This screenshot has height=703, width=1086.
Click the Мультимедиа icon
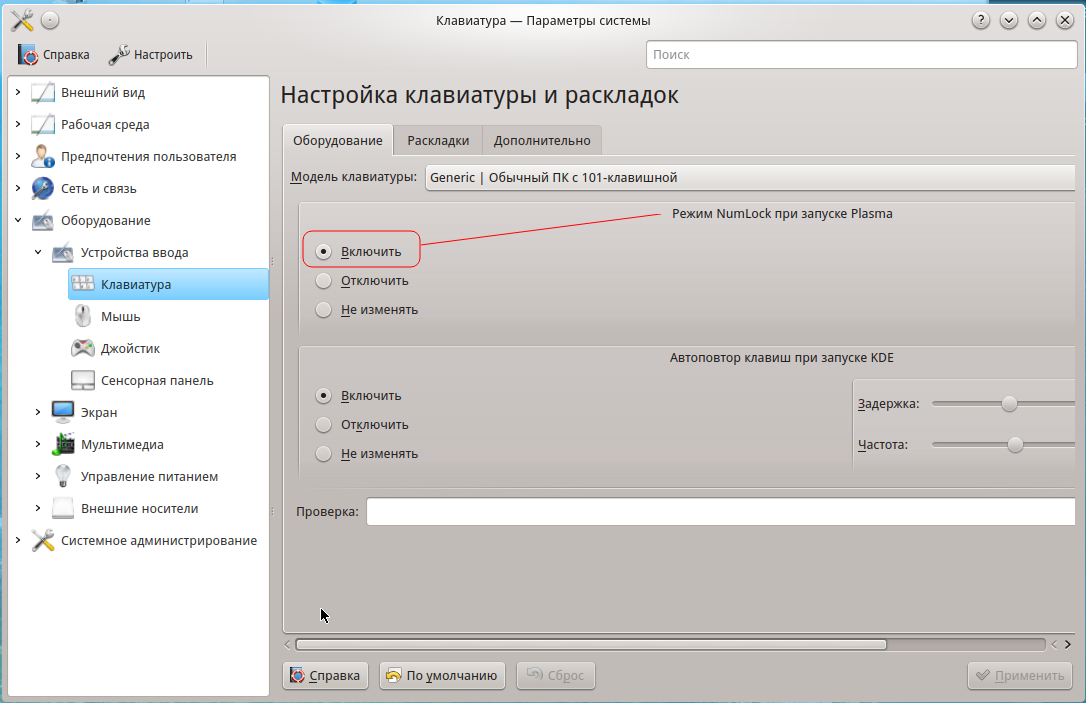(x=63, y=444)
